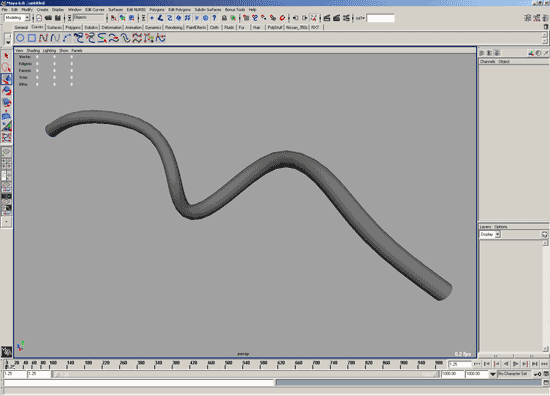Show the Attribute Editor panel icon

527,18
